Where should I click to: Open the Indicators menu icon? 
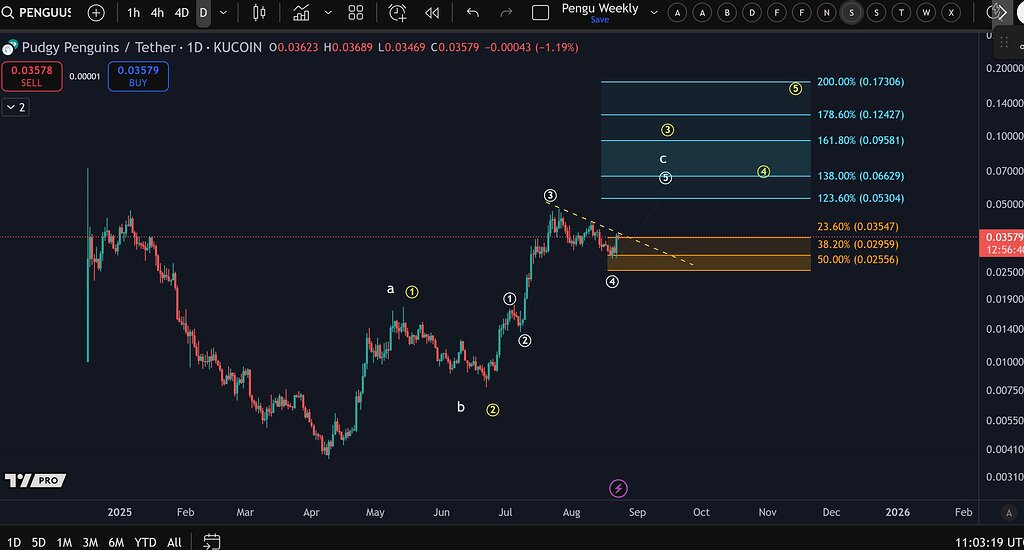pos(300,13)
